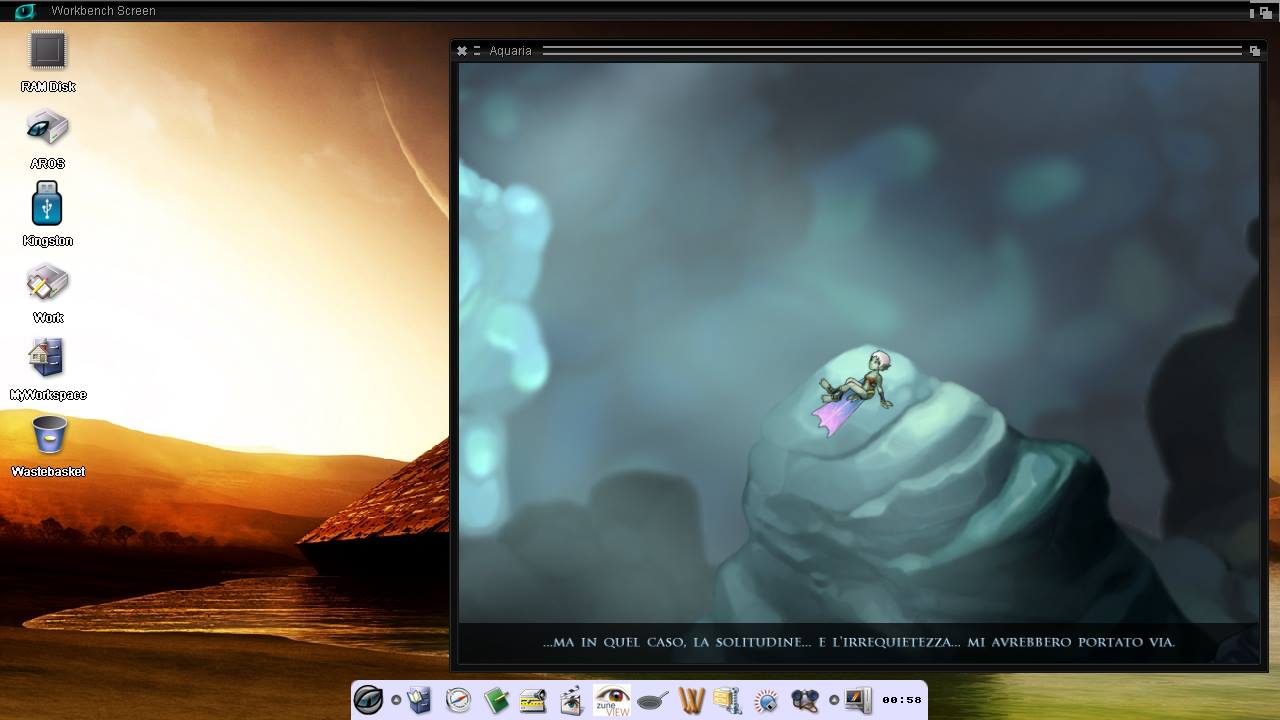This screenshot has width=1280, height=720.
Task: Click the Aquaria window title bar
Action: [x=890, y=50]
